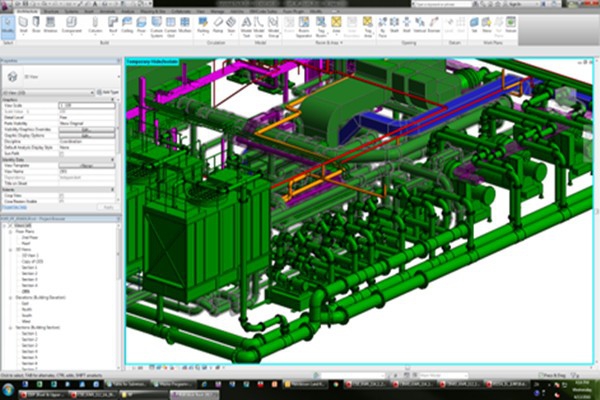Select the Modify tool in the ribbon
Image resolution: width=600 pixels, height=400 pixels.
tap(10, 24)
